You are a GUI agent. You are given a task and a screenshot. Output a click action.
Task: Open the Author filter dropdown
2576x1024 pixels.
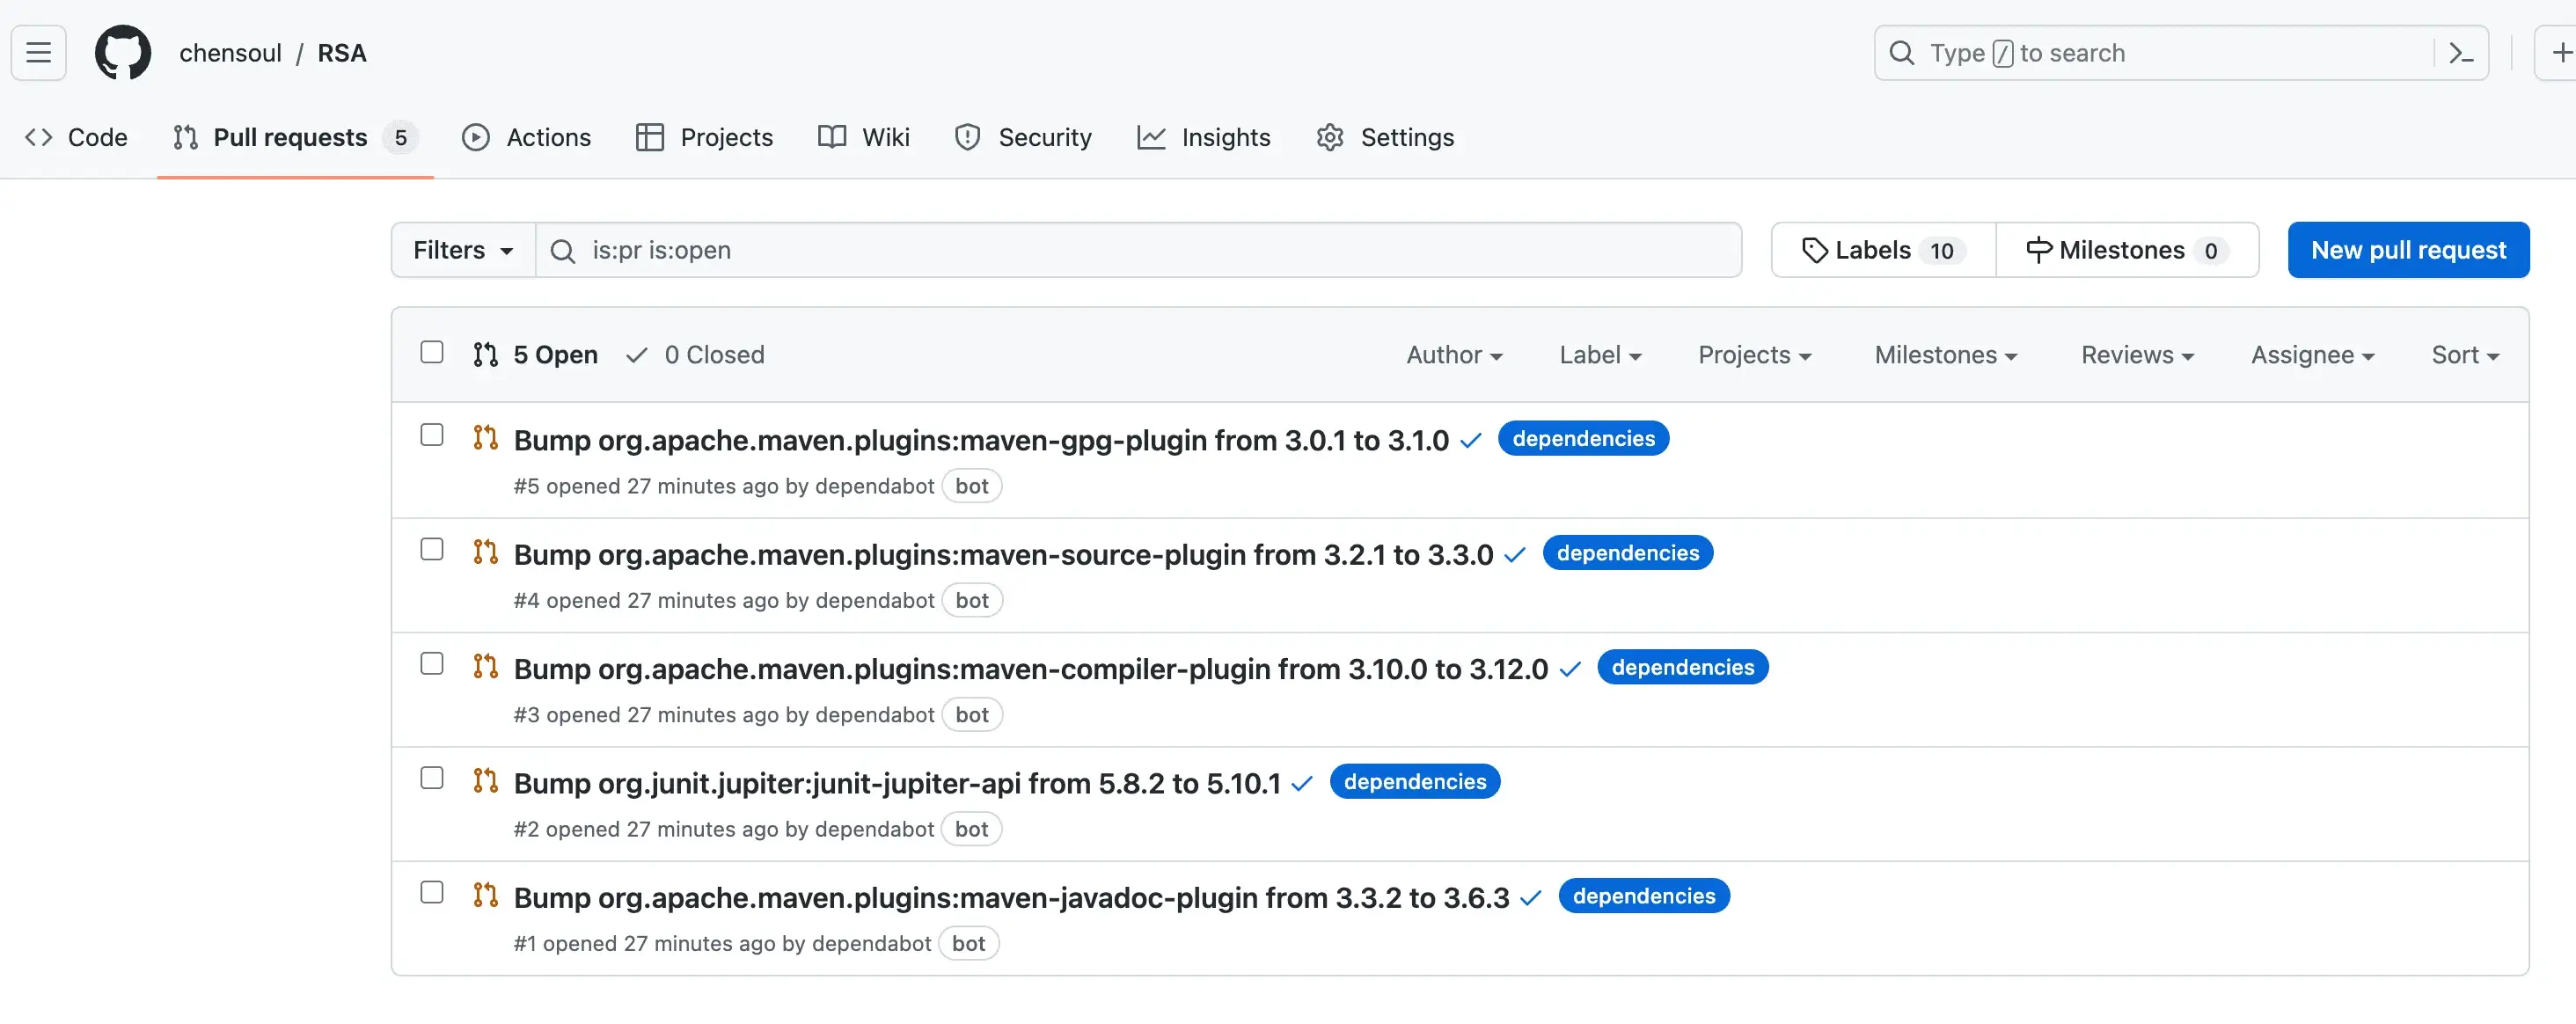tap(1454, 355)
